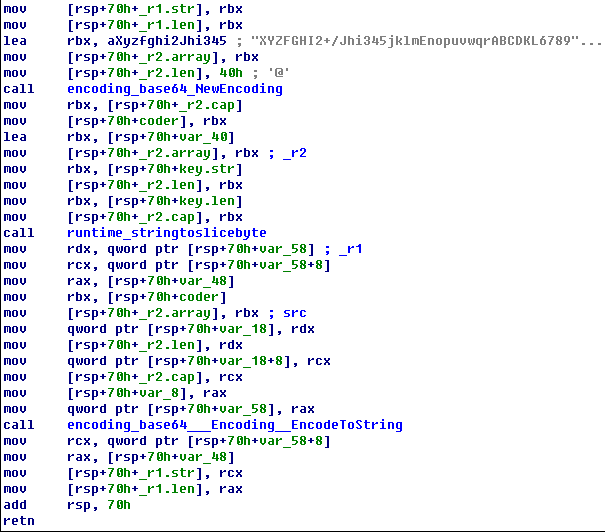Click the '; _r2' comment

[x=287, y=153]
